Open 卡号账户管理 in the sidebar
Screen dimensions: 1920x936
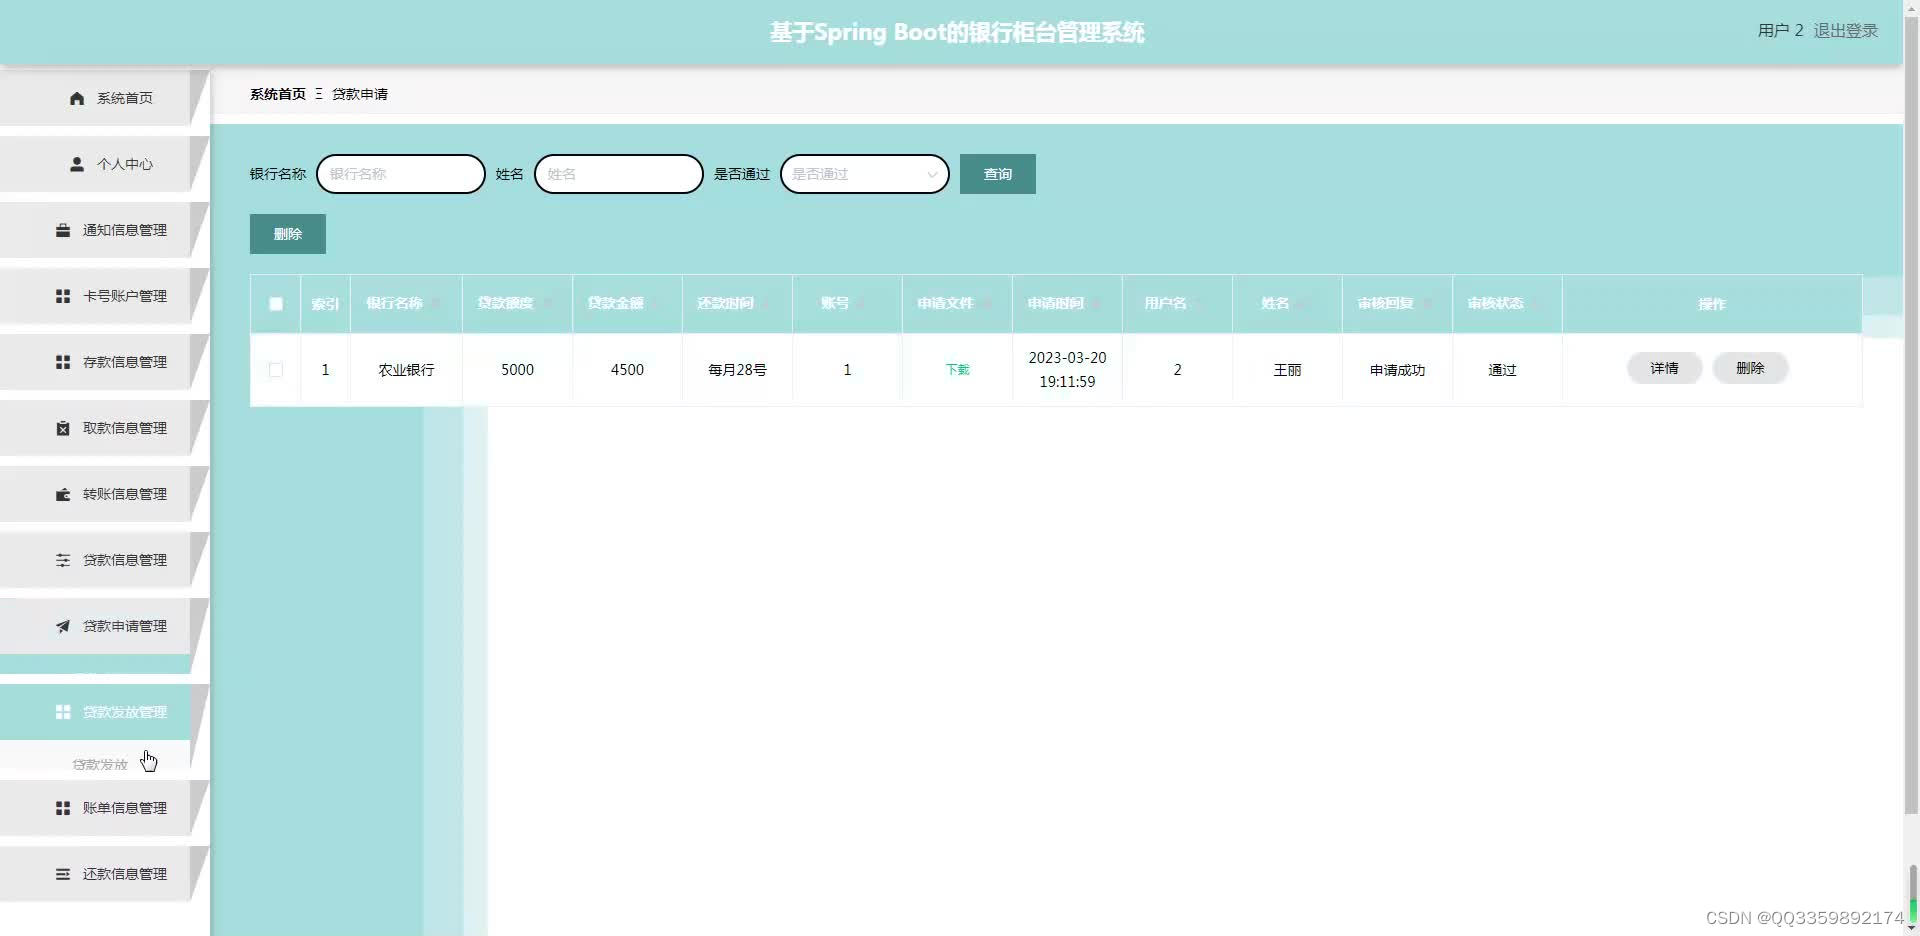click(96, 296)
